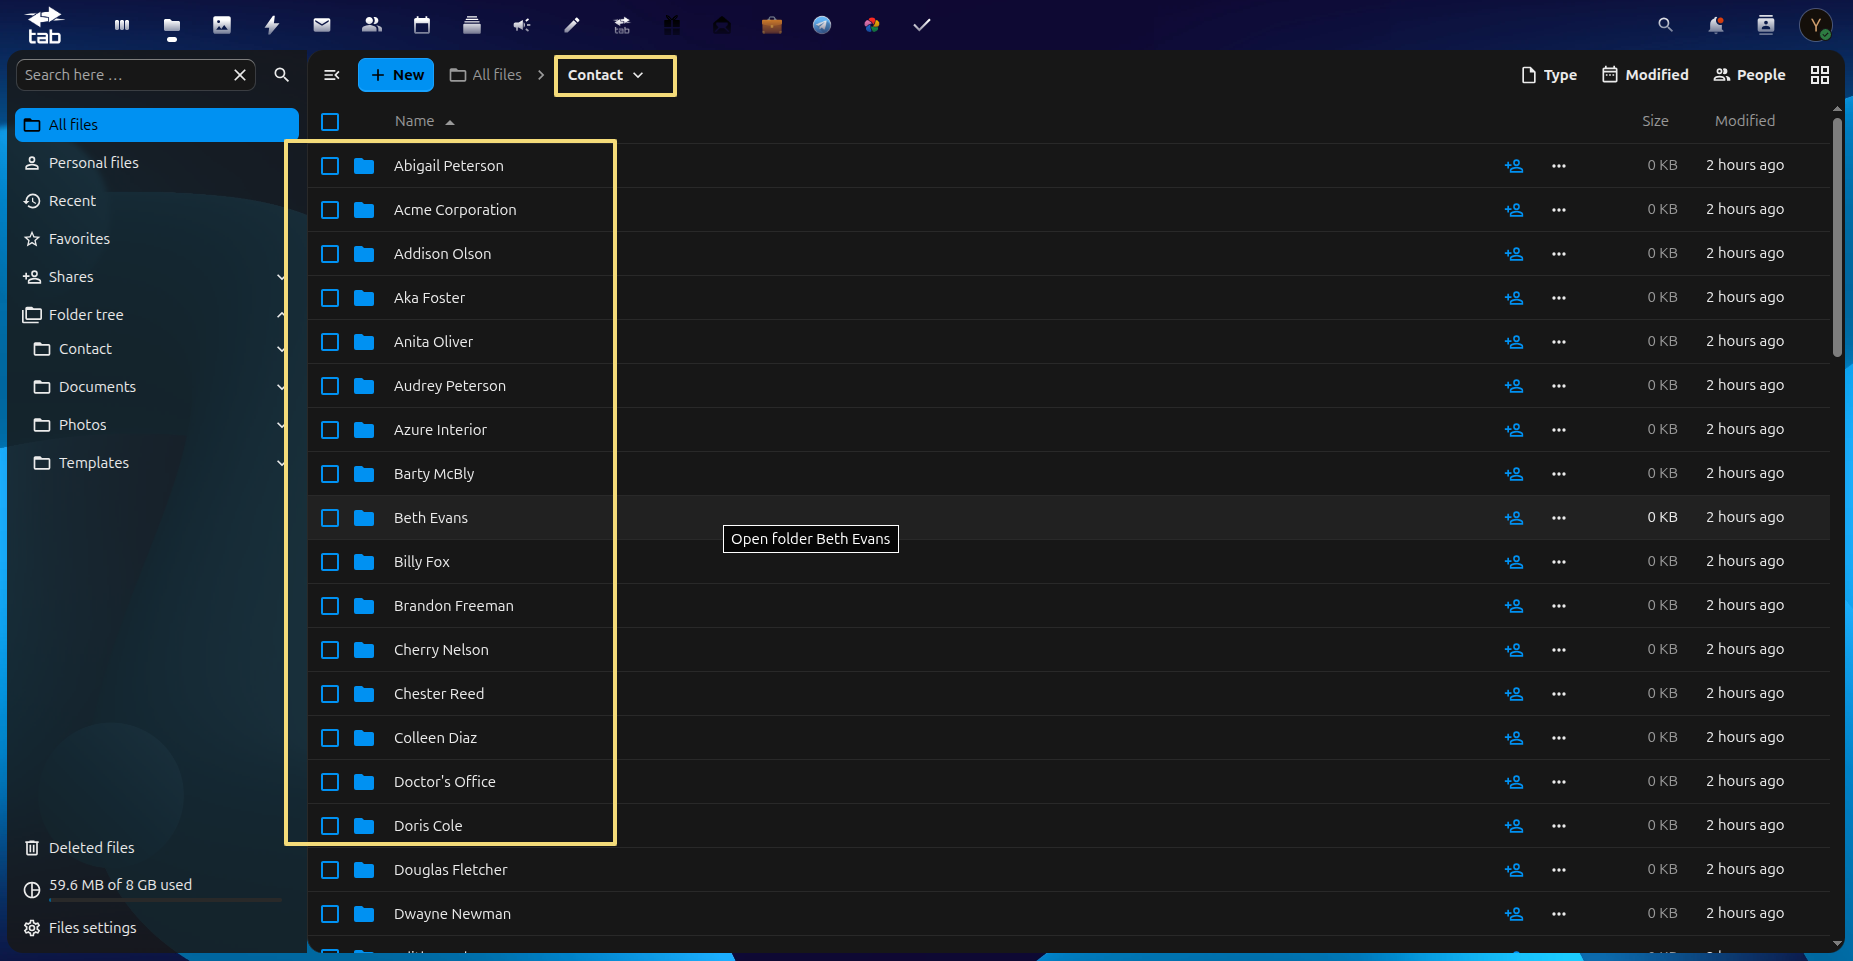Open the Recent files view

pos(157,201)
